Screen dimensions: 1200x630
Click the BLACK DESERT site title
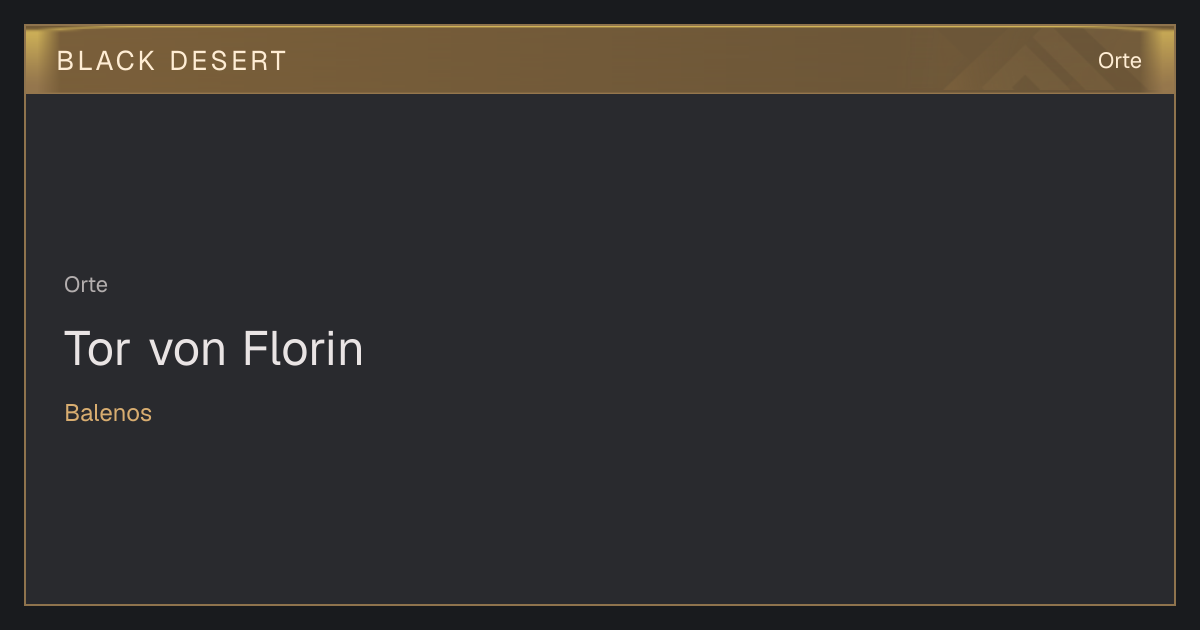pyautogui.click(x=172, y=61)
